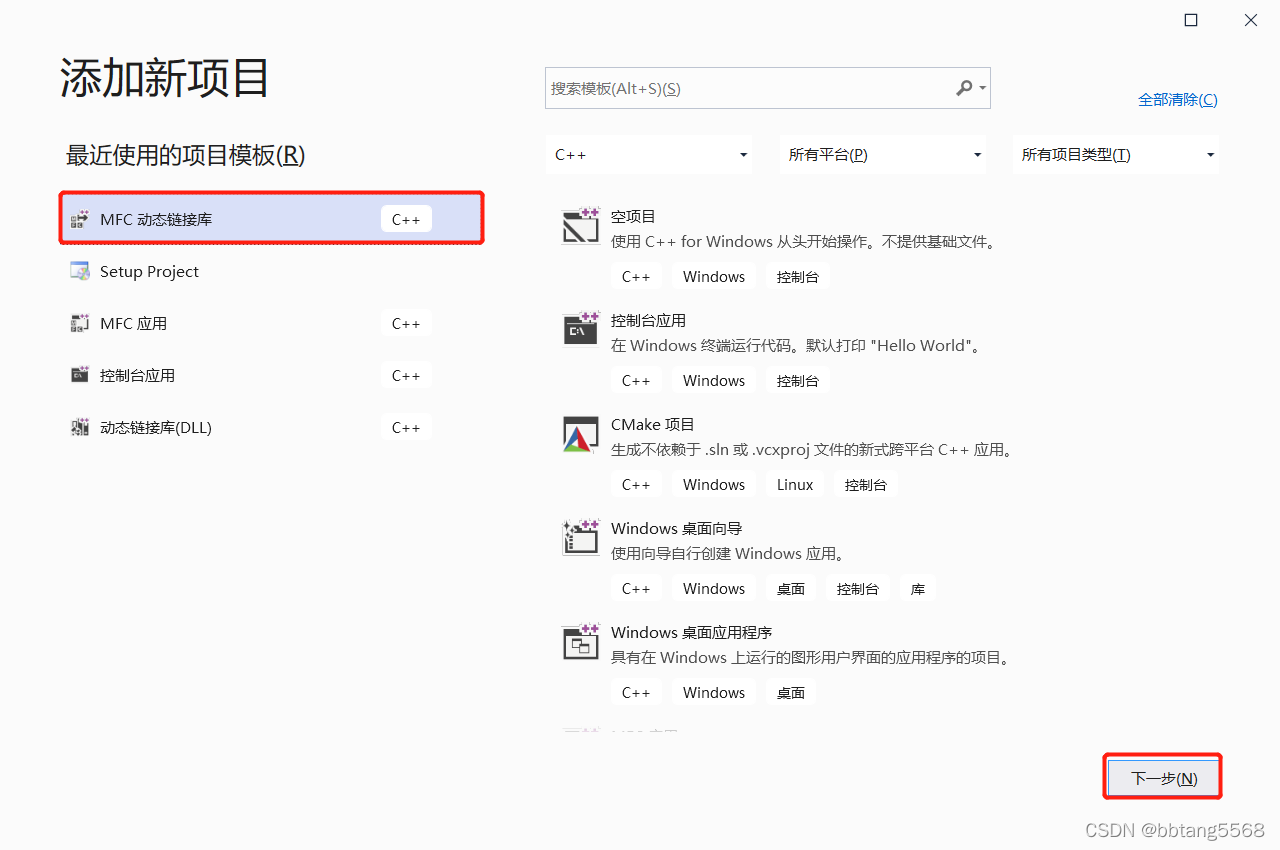Click the 桌面 tag under Windows 桌面向导

[791, 588]
